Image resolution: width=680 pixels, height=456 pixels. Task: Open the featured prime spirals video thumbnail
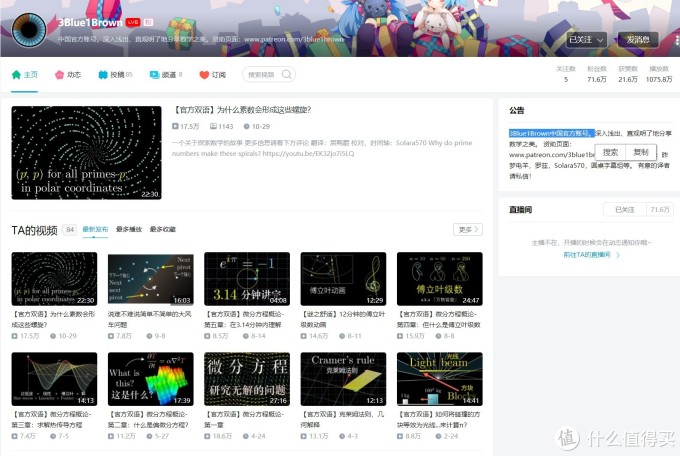coord(86,153)
